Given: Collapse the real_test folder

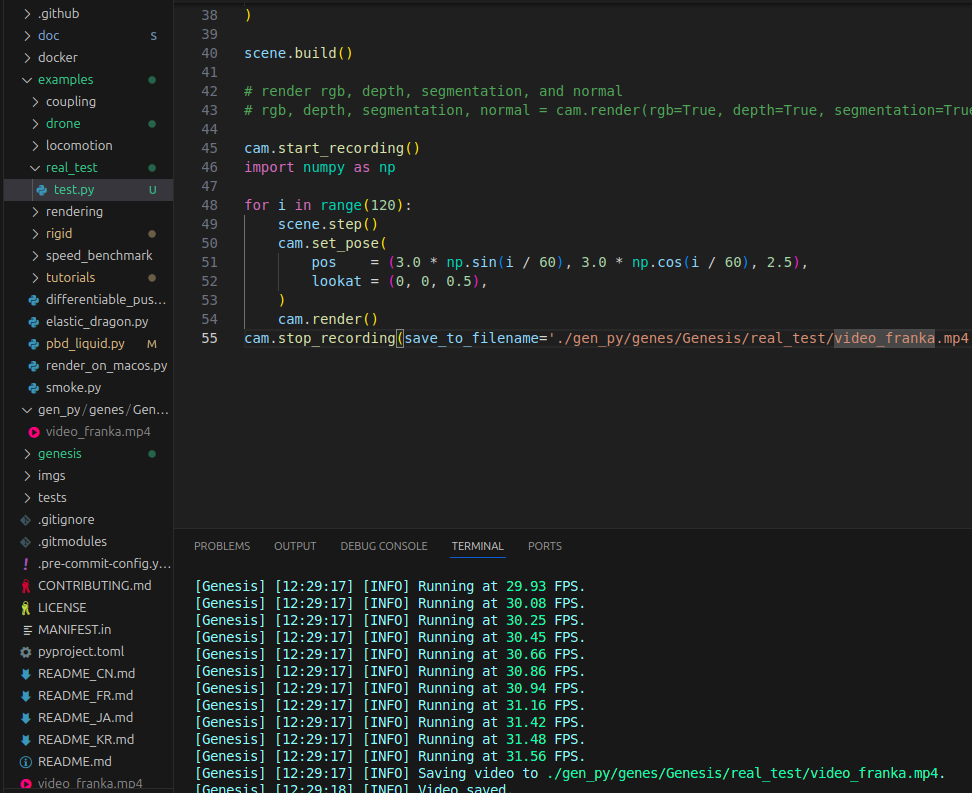Looking at the screenshot, I should pos(35,168).
